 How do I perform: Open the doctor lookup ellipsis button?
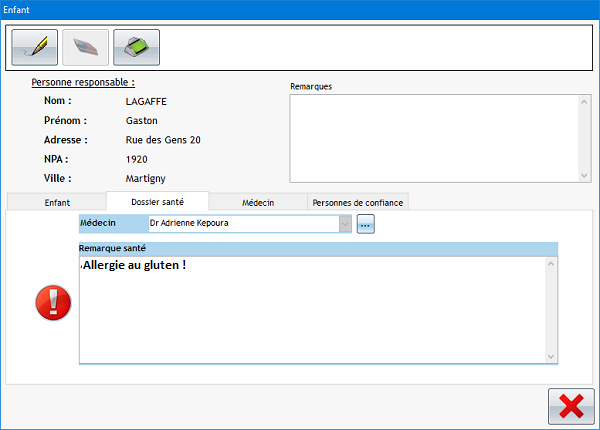coord(365,225)
